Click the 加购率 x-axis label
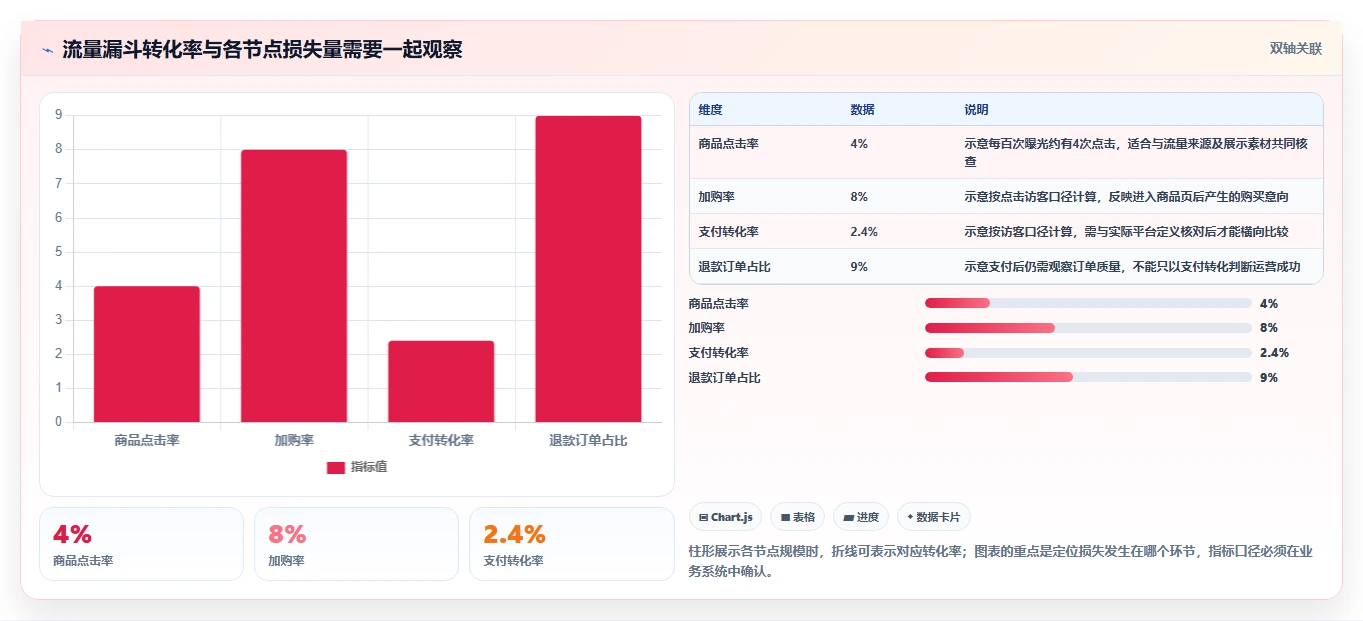The image size is (1363, 621). [x=294, y=440]
